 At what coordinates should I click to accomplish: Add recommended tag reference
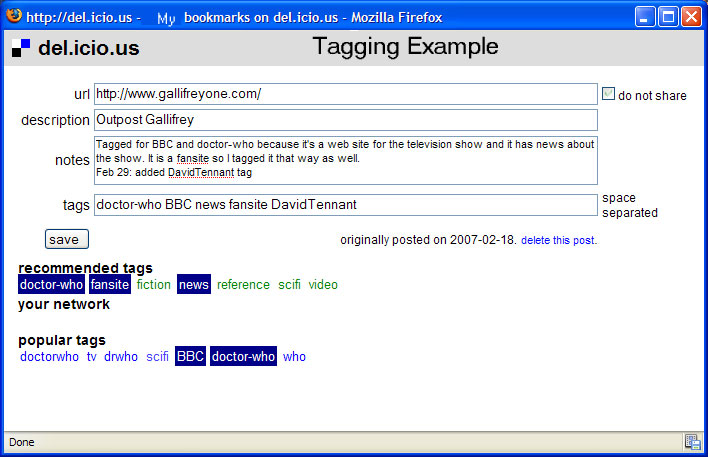pyautogui.click(x=243, y=284)
